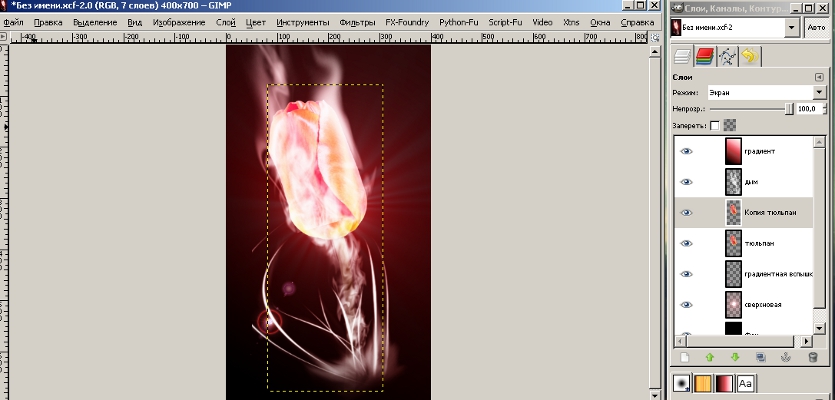This screenshot has width=835, height=400.
Task: Open the Patterns tab with orange swatch
Action: [x=703, y=383]
